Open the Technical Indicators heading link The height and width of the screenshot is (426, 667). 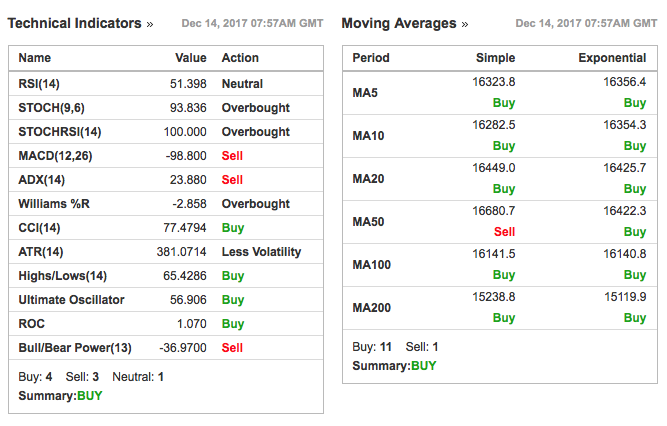74,23
